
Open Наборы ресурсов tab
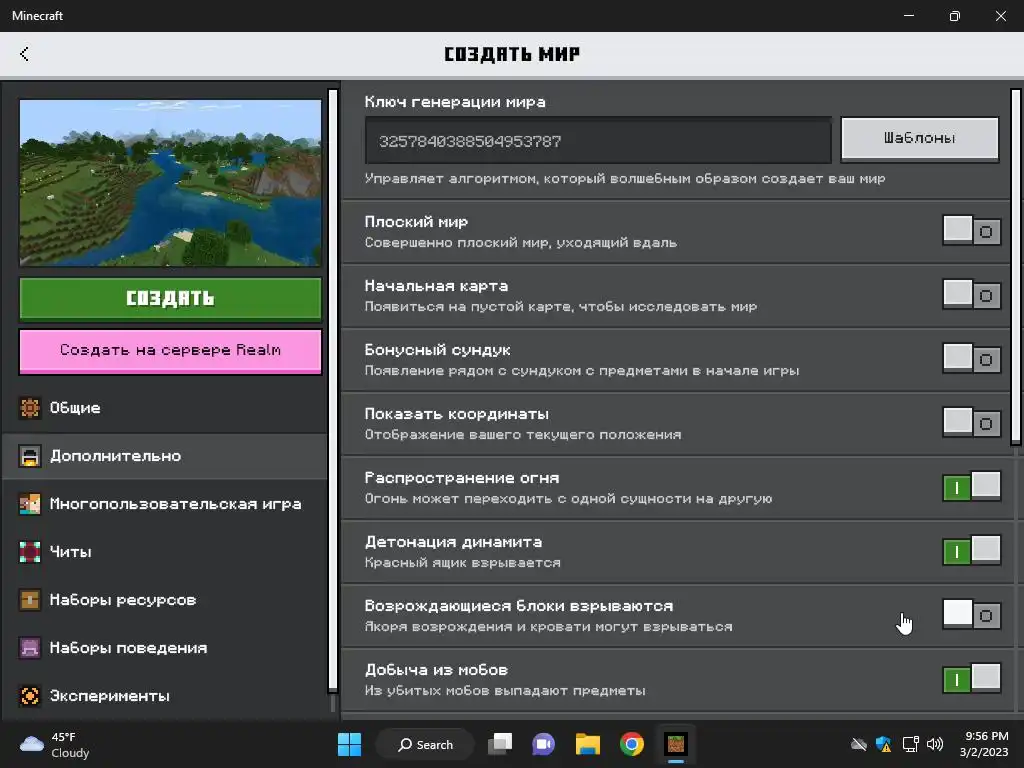(x=165, y=600)
